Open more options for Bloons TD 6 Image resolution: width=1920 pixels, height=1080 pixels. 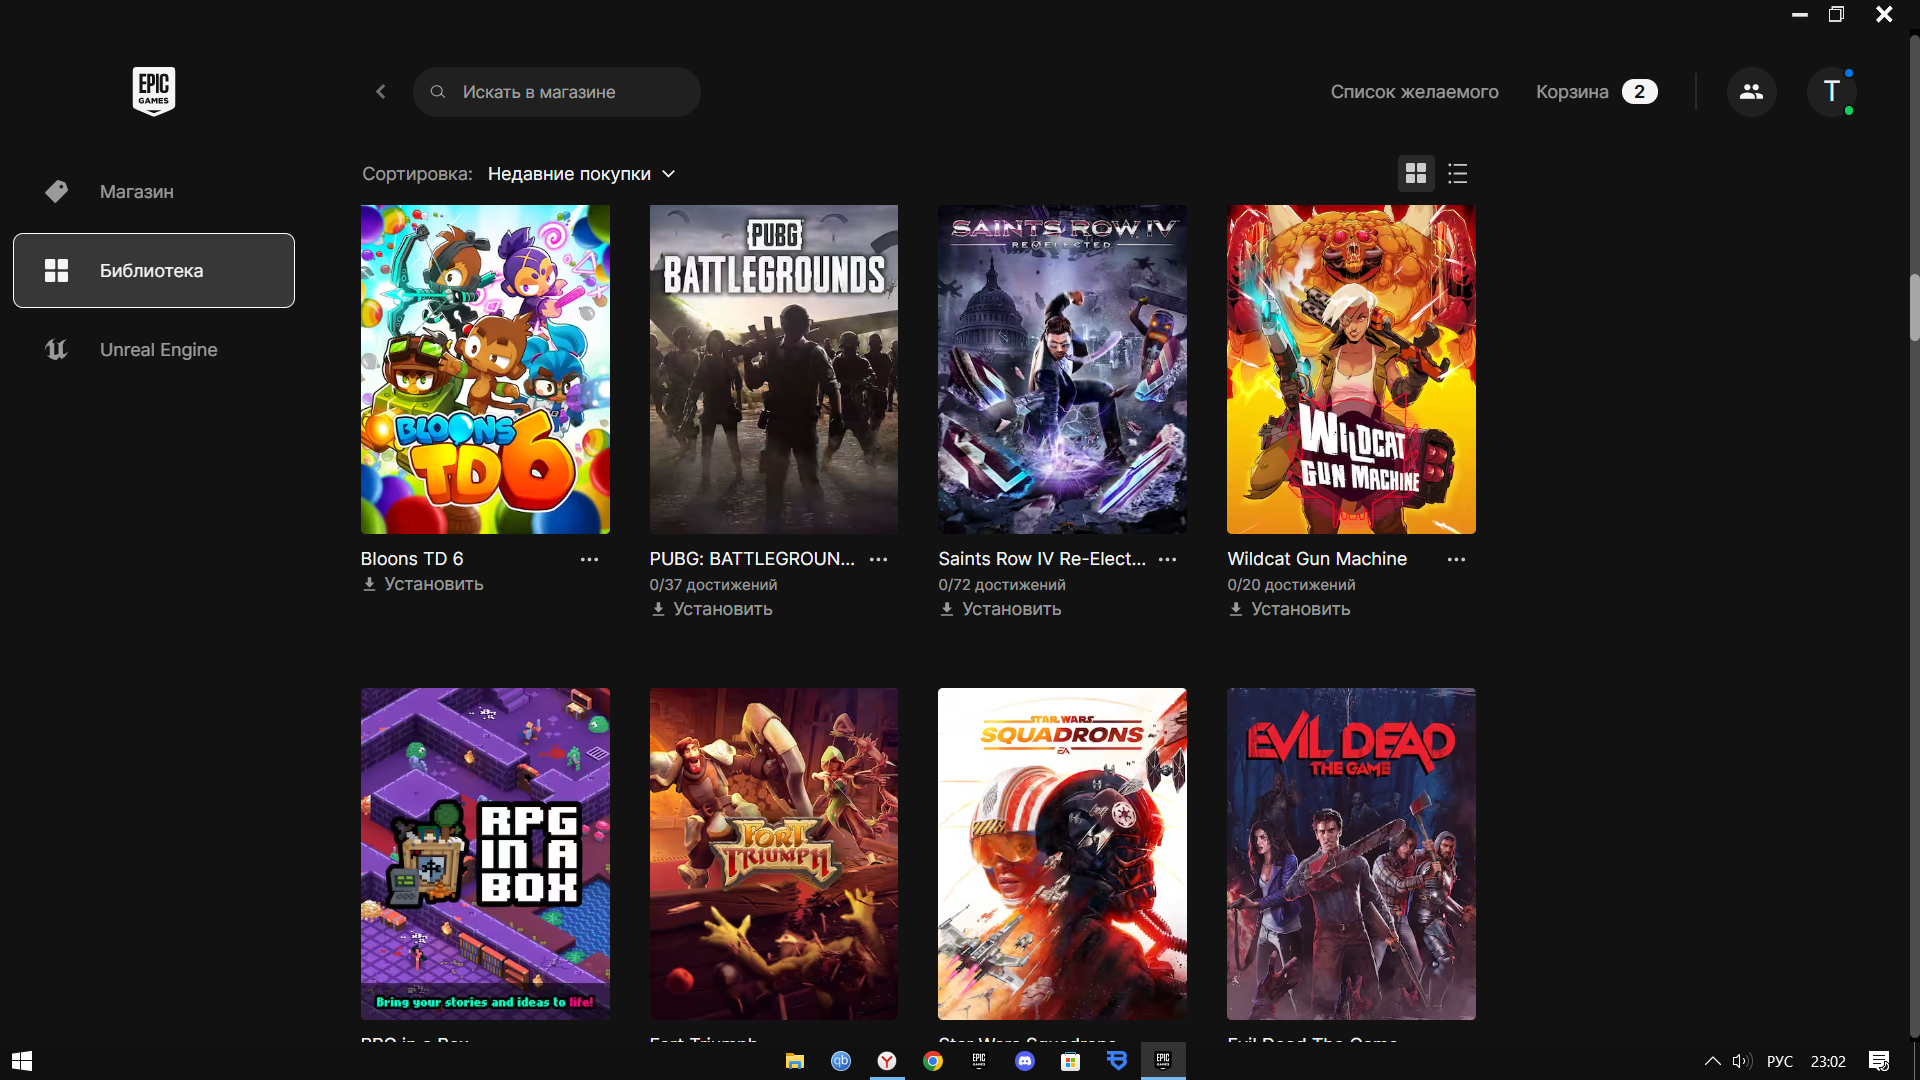pos(589,560)
